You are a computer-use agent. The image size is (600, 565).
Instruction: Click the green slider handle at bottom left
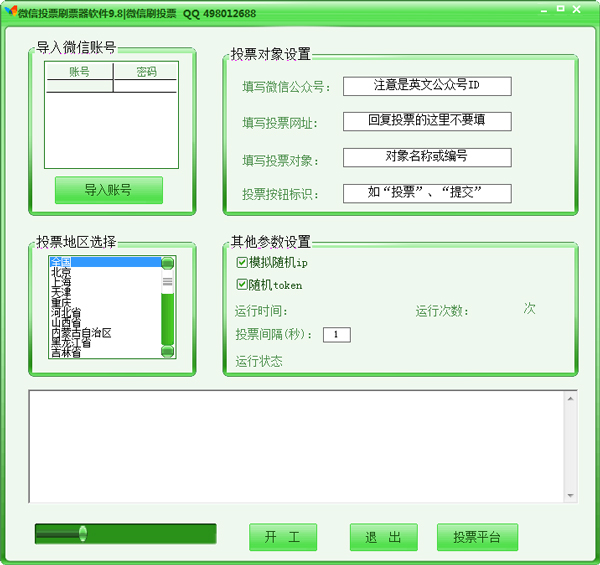(x=82, y=534)
